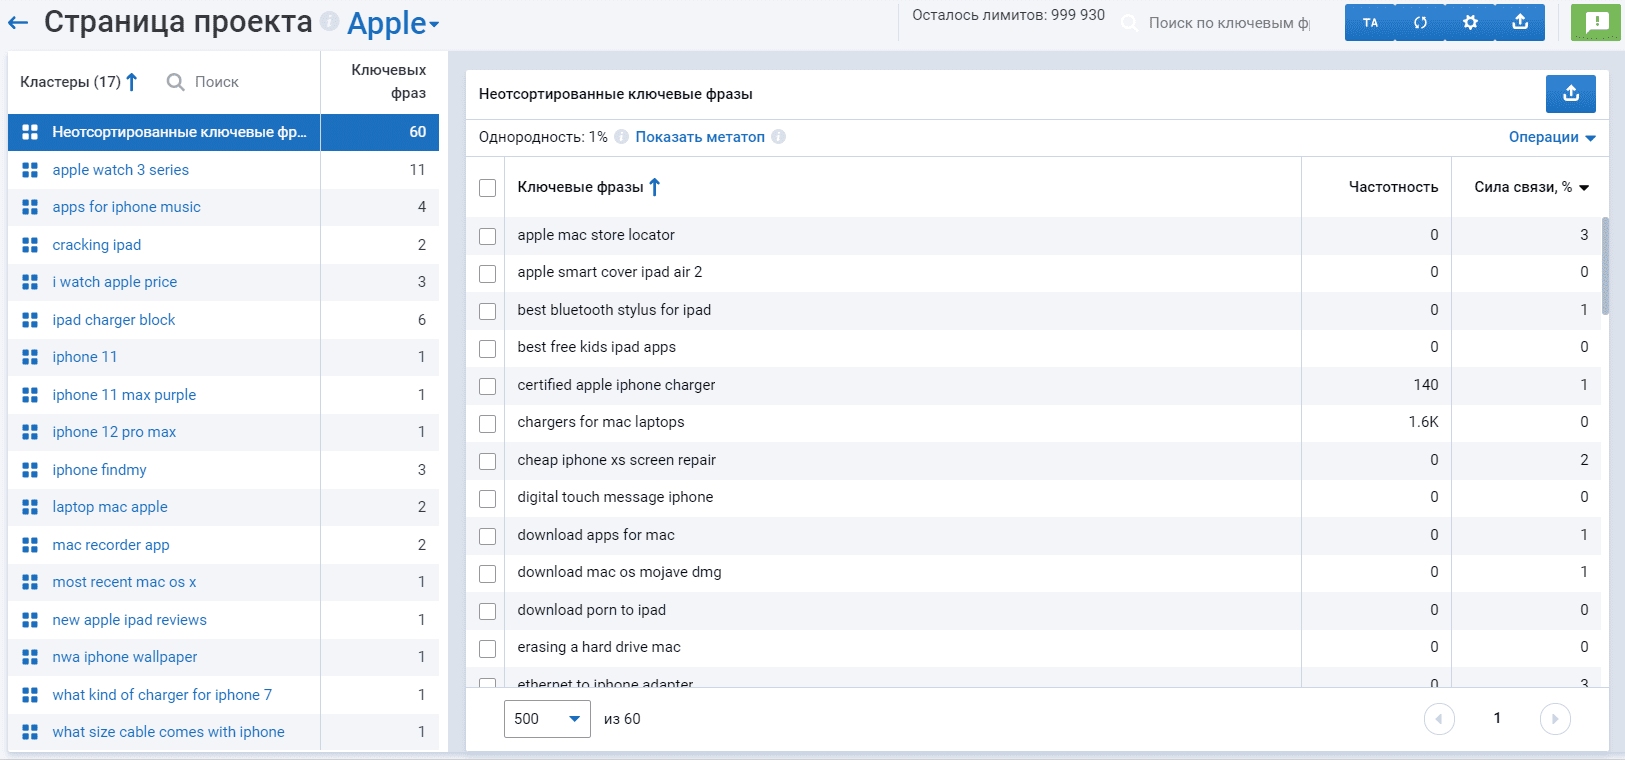Sort by the Частотность column
Viewport: 1625px width, 760px height.
(1393, 187)
